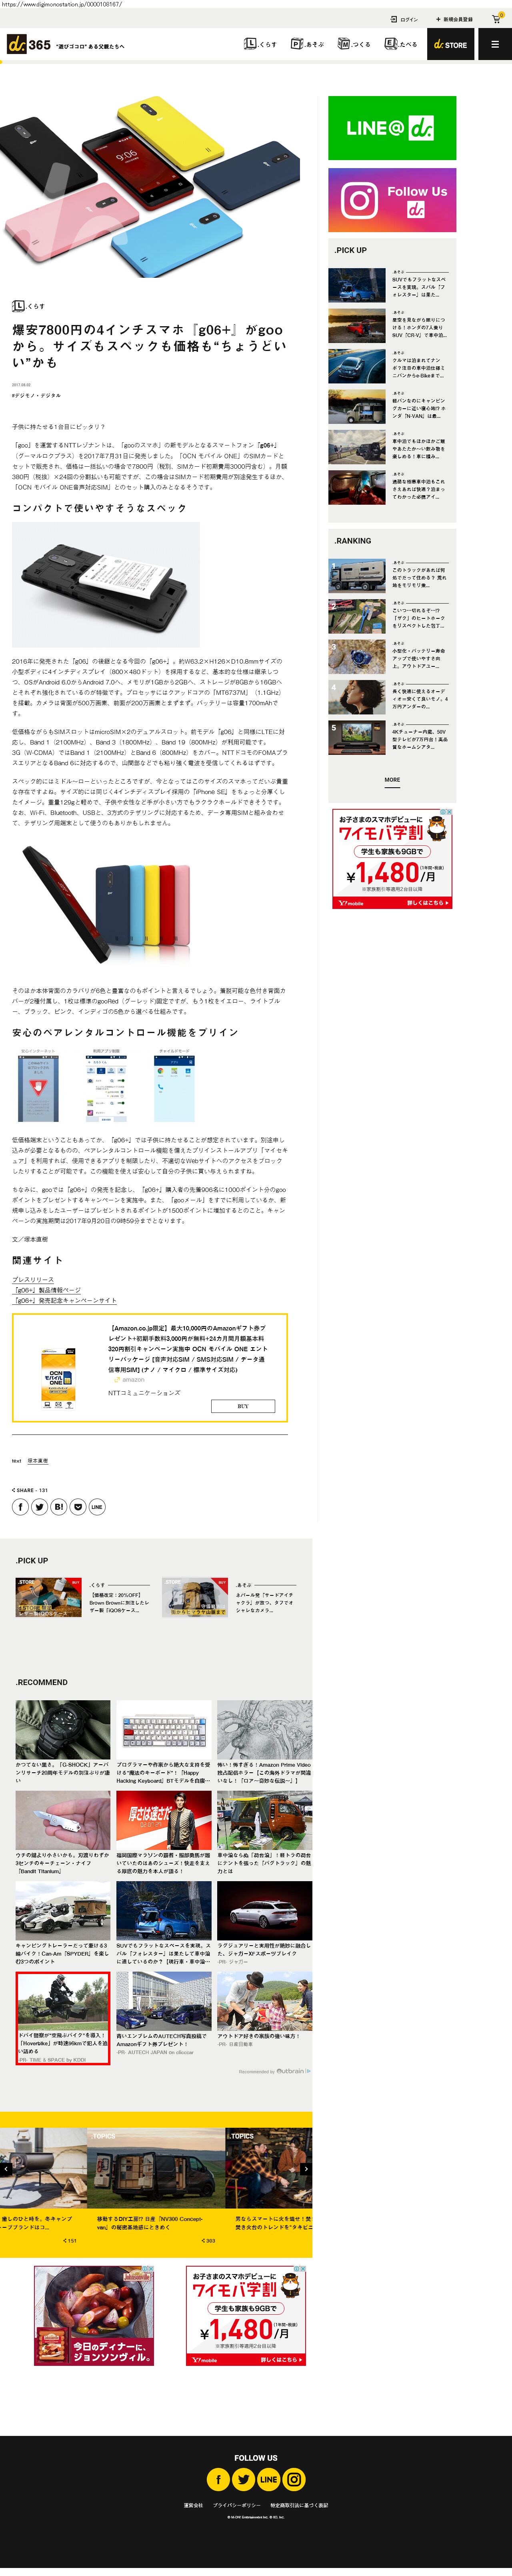Open the shopping cart icon

(x=496, y=19)
